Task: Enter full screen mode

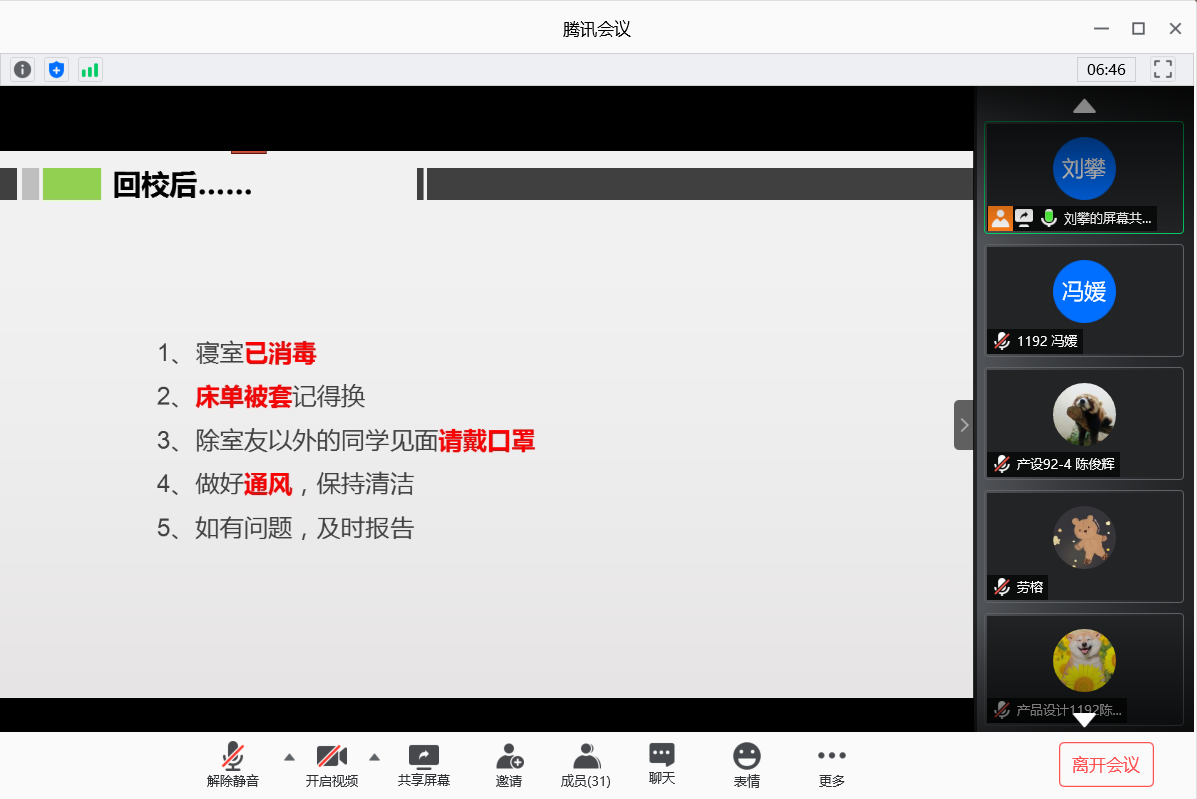Action: point(1163,69)
